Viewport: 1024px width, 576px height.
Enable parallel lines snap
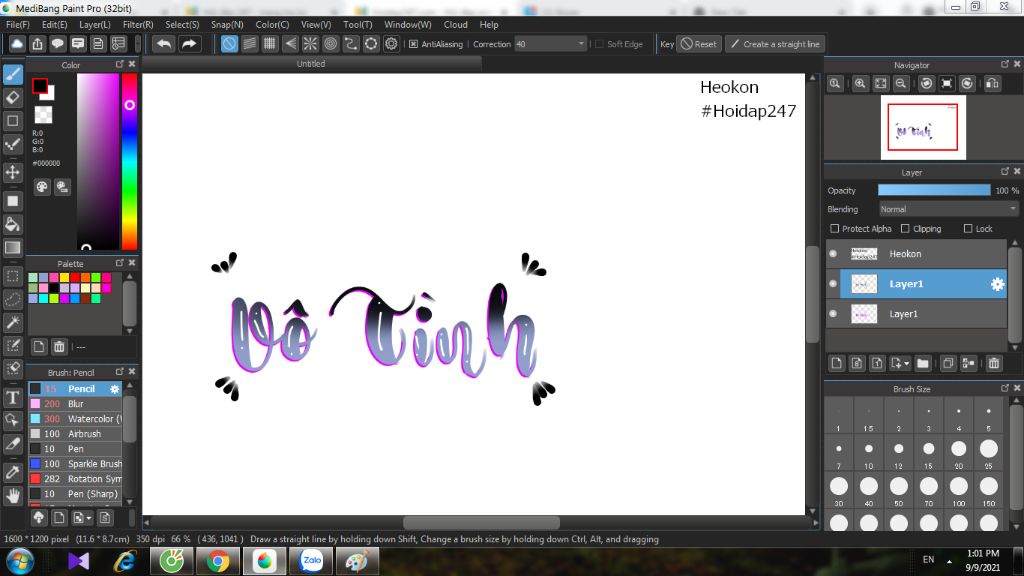pos(249,44)
